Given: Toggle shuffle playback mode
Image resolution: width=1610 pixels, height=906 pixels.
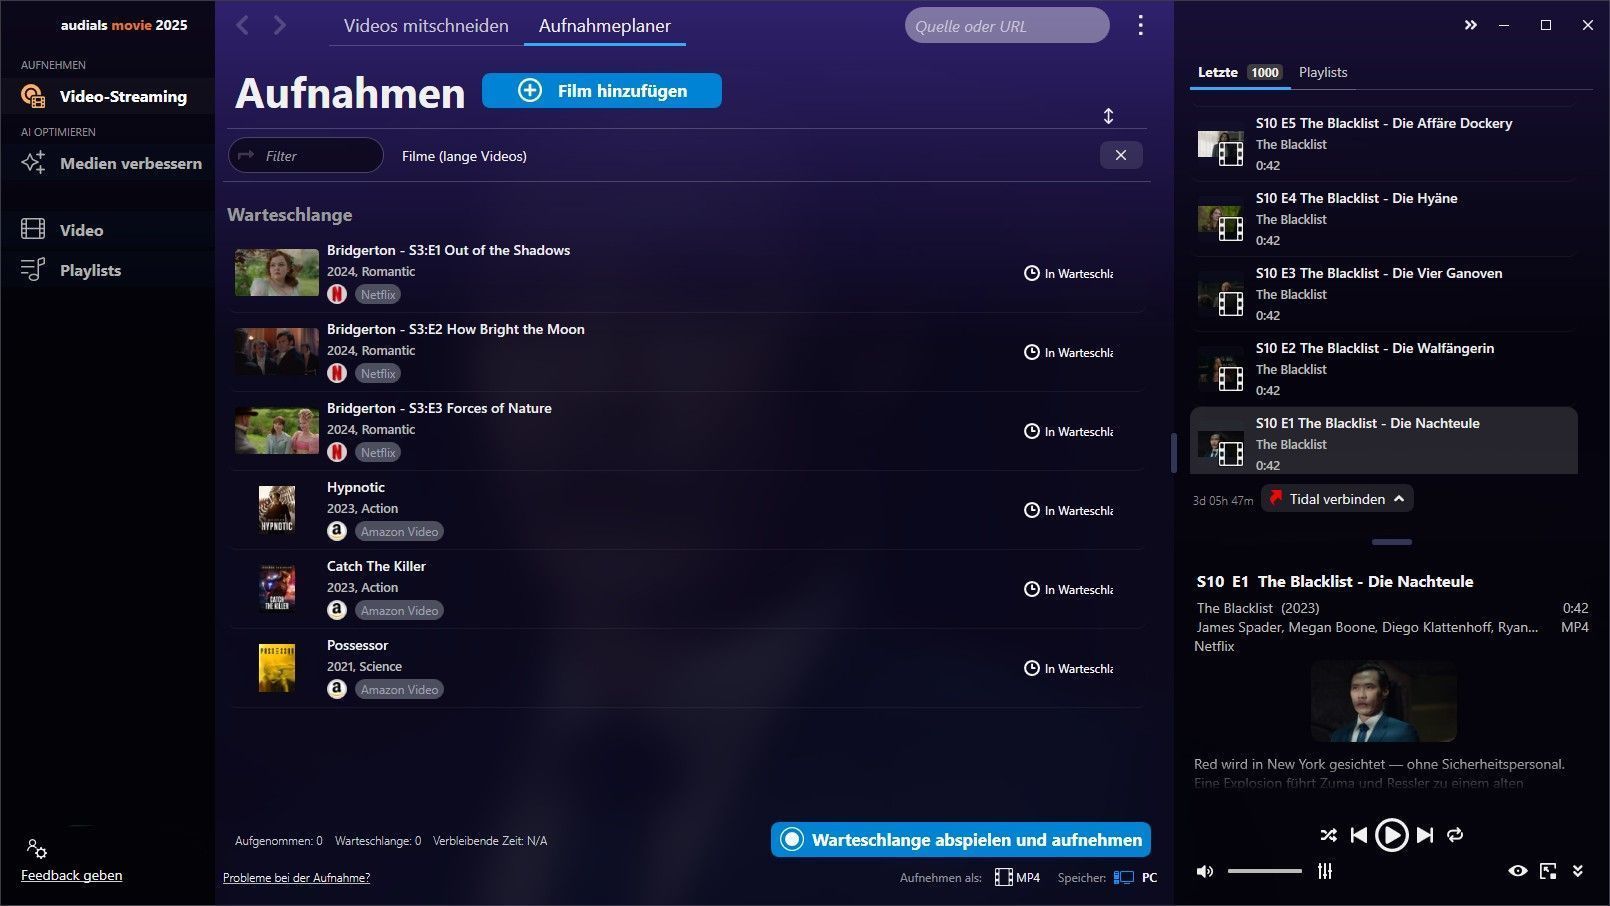Looking at the screenshot, I should [x=1328, y=835].
